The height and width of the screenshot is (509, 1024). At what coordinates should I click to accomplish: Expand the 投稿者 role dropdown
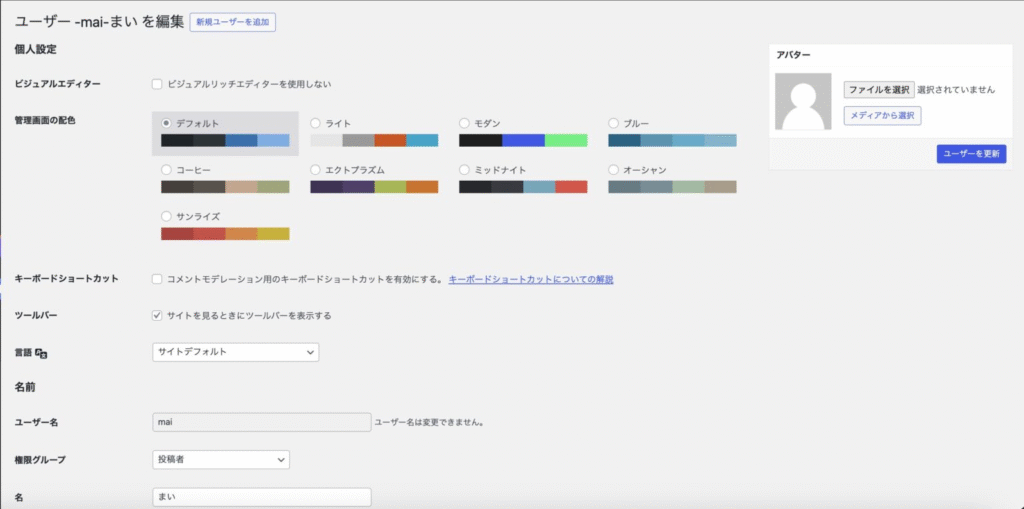tap(220, 459)
